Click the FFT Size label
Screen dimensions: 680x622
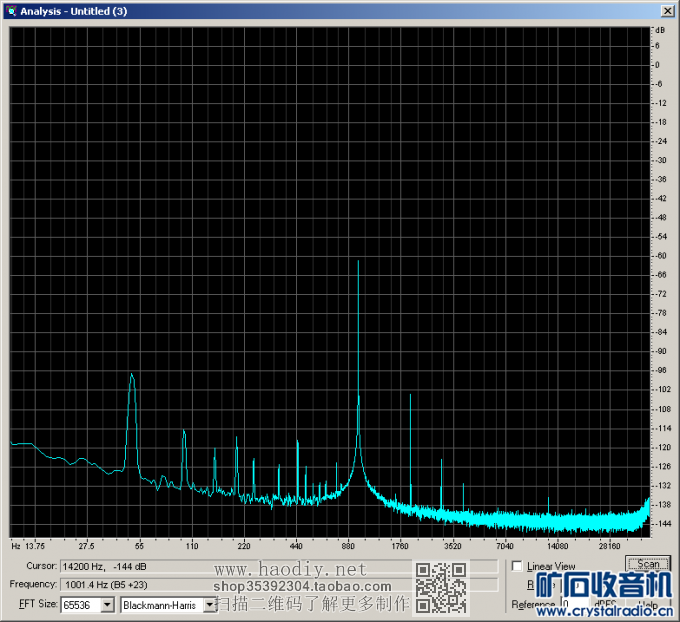pos(34,604)
